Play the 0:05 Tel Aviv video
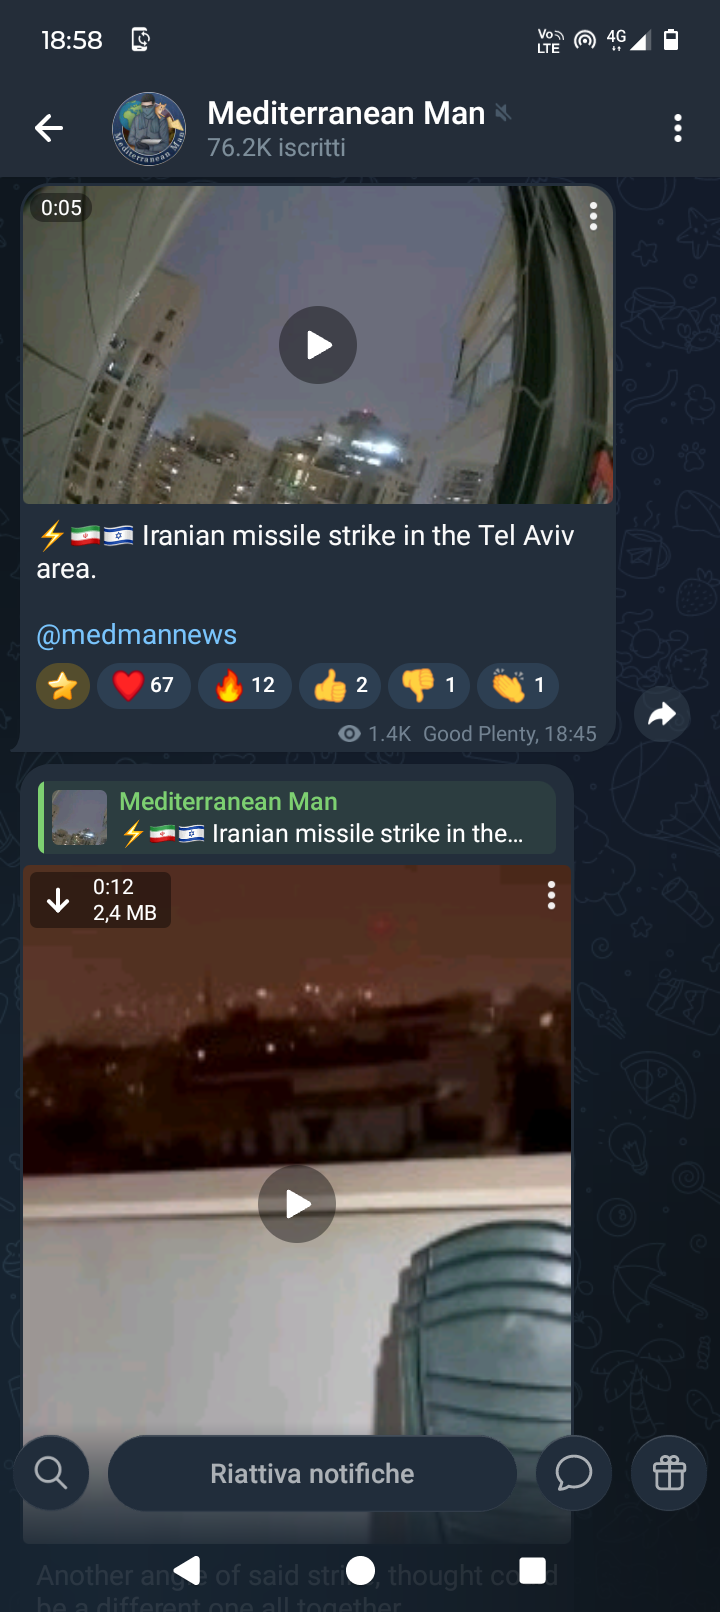 (318, 345)
